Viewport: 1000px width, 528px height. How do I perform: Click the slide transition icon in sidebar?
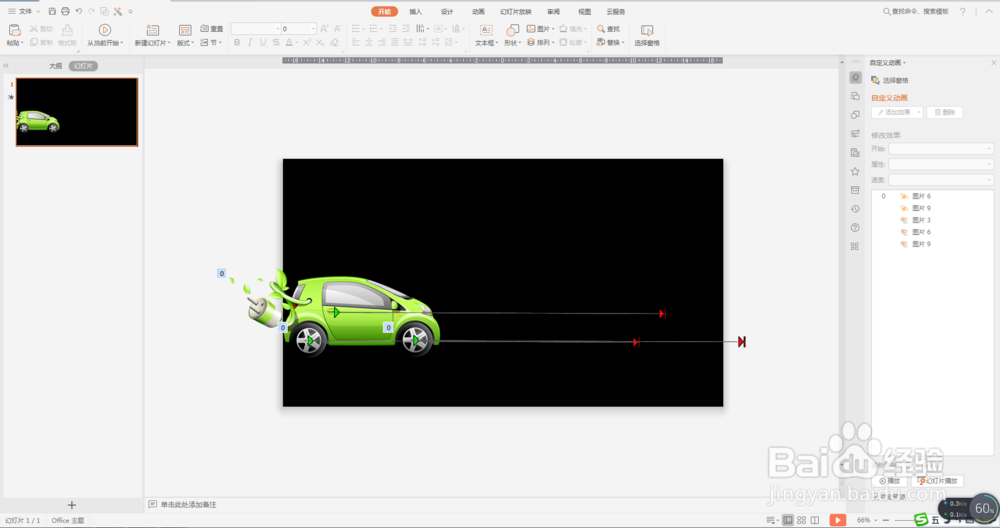(x=855, y=96)
